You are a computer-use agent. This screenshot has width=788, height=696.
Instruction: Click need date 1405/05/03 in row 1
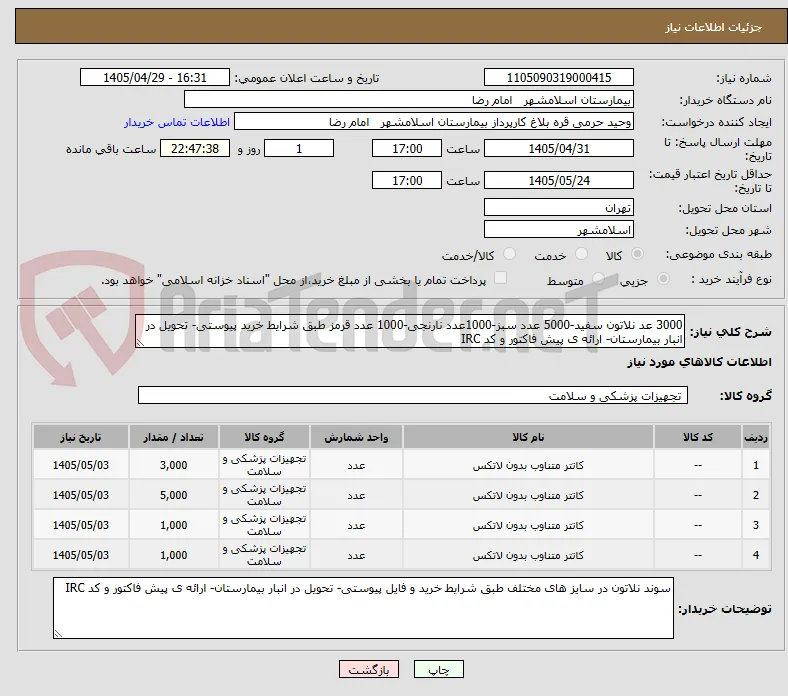pos(81,465)
